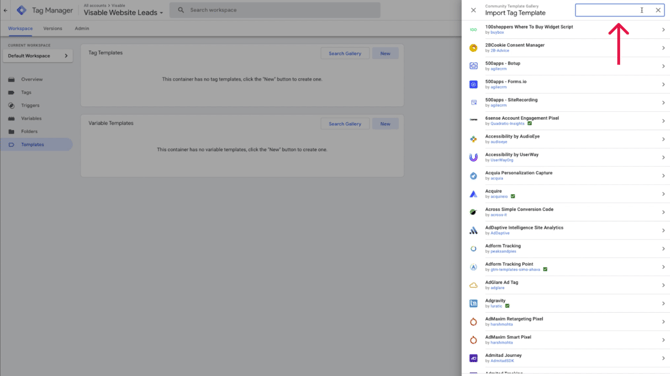Select the AdMaxim Retargeting Pixel title
This screenshot has width=670, height=376.
point(514,319)
